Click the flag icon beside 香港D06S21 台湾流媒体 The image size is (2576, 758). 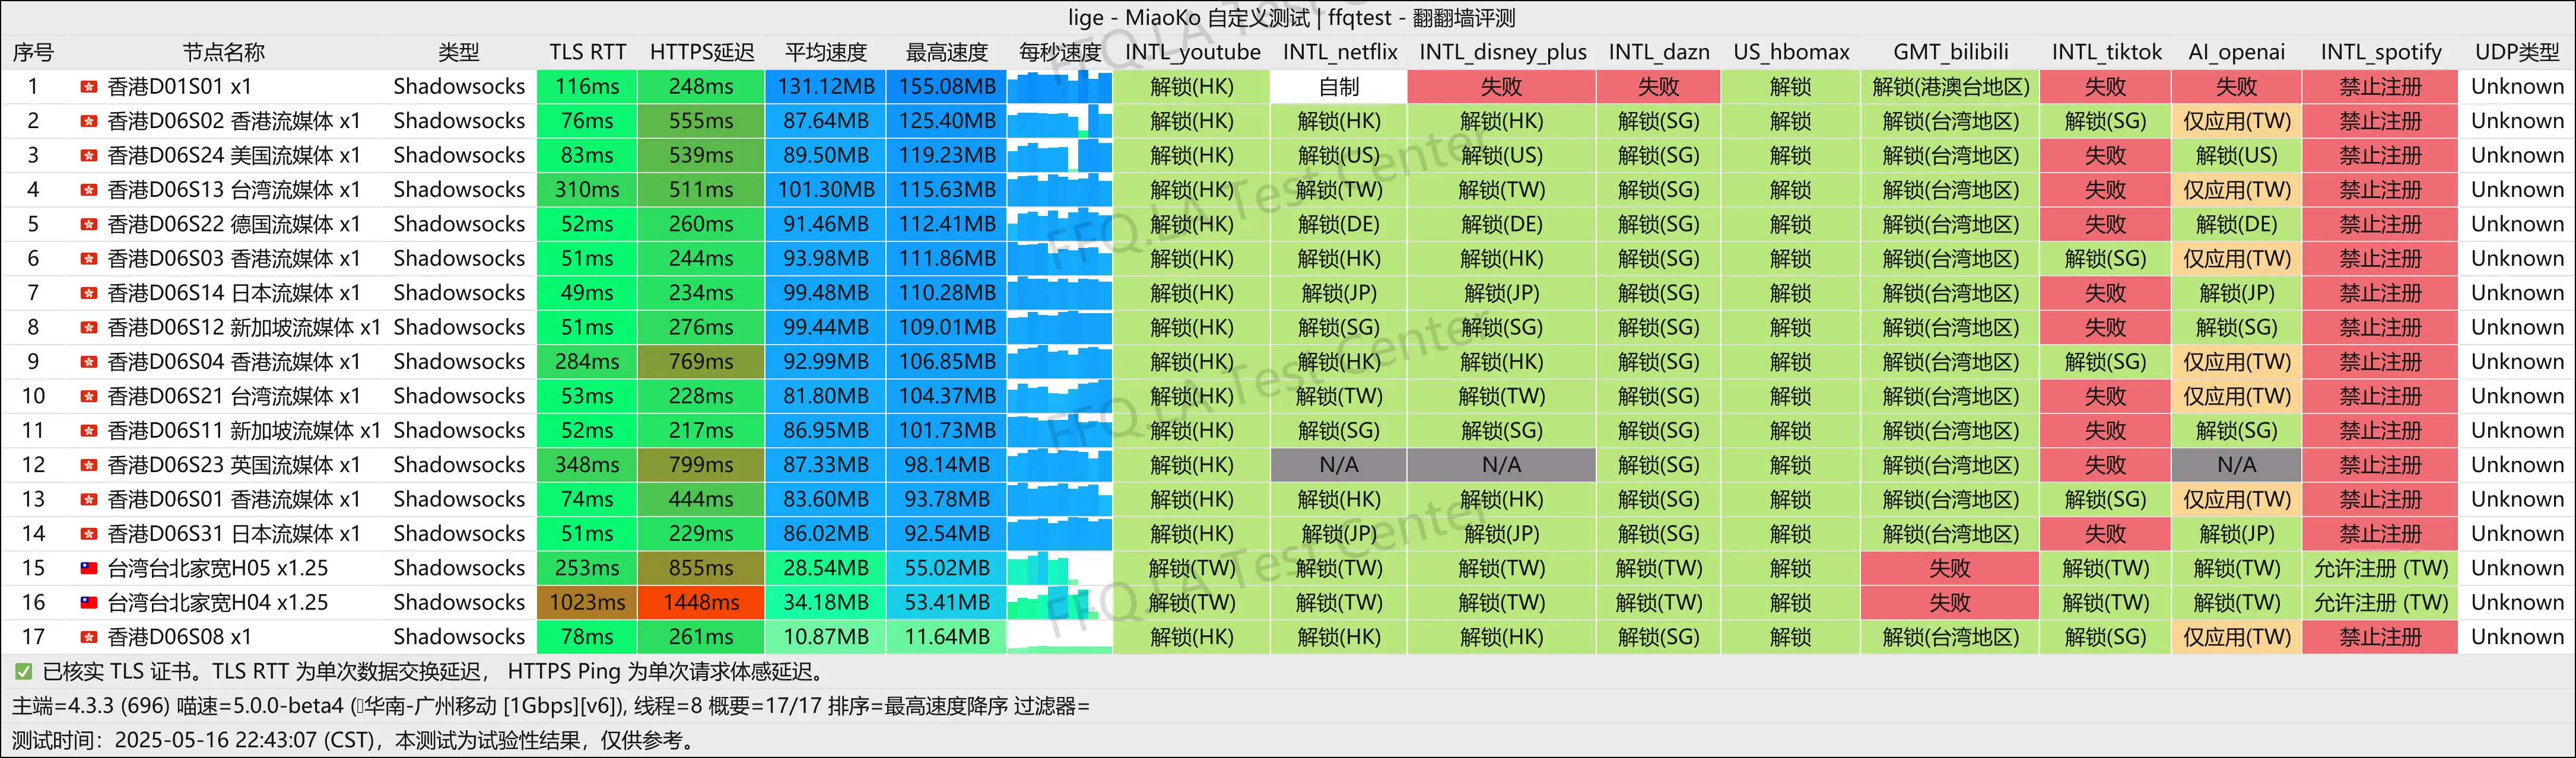[89, 396]
